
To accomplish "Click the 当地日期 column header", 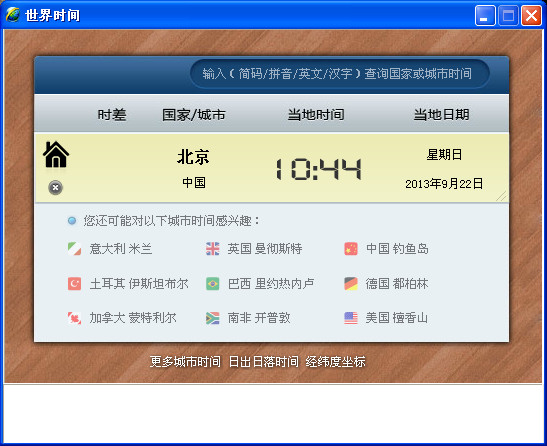I will (441, 114).
